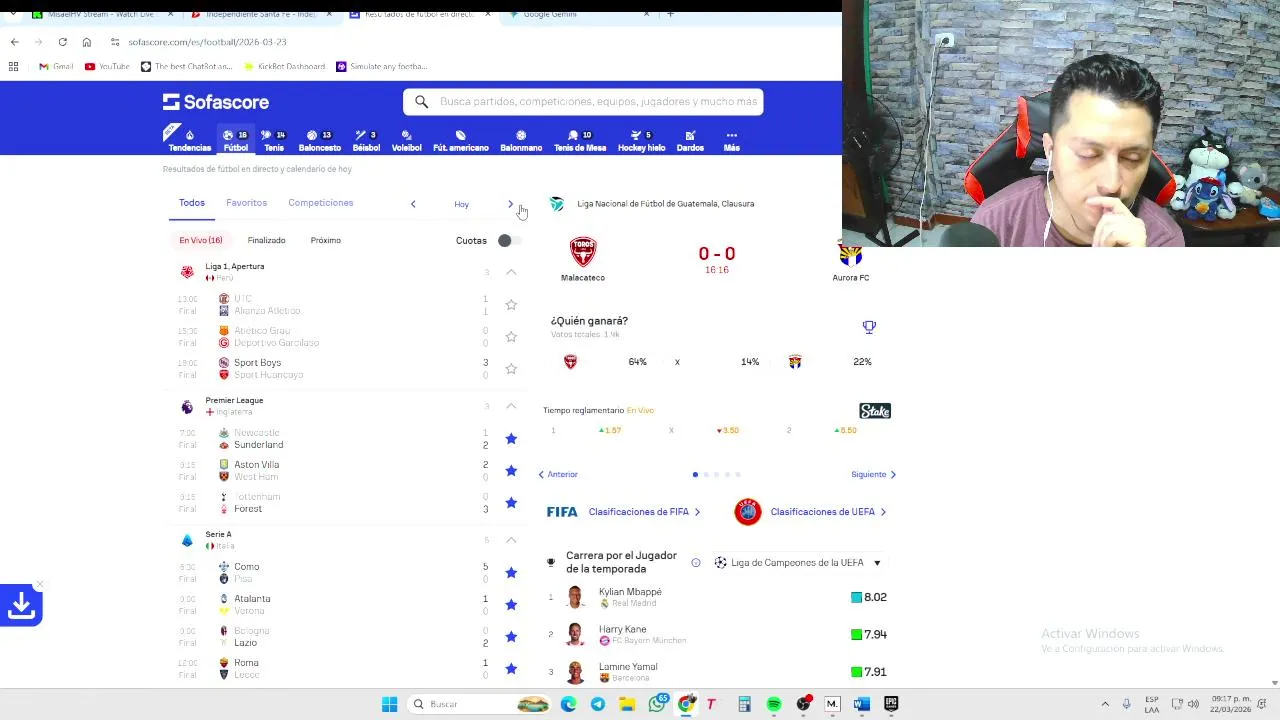Open Harry Kane player row

click(x=718, y=634)
